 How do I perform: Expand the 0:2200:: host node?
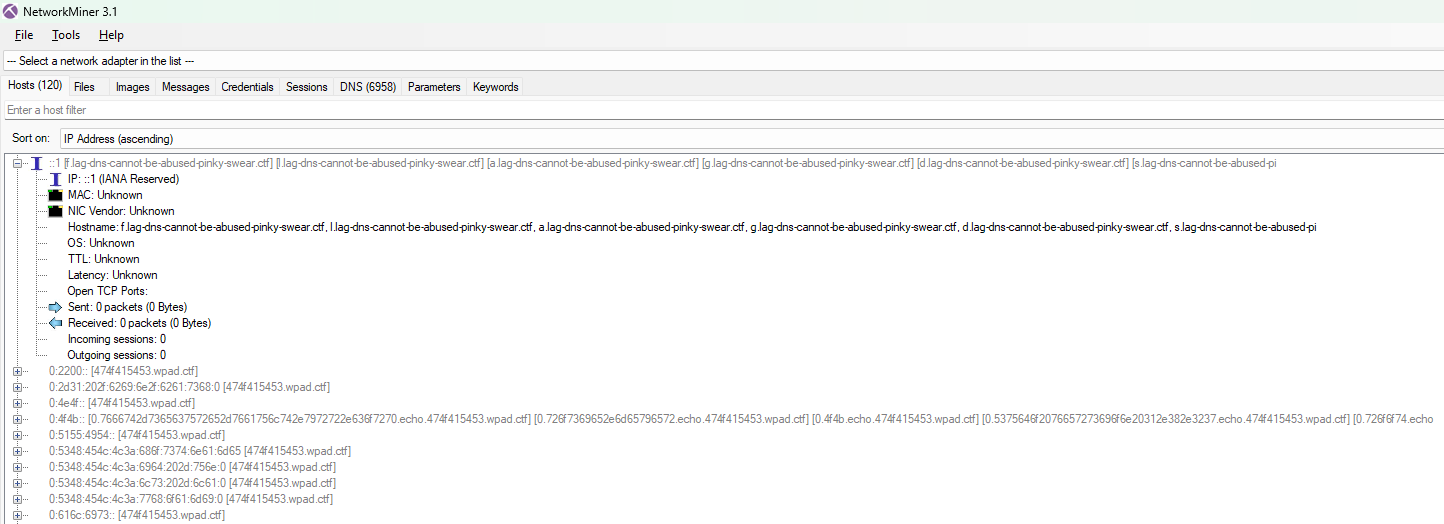(17, 371)
